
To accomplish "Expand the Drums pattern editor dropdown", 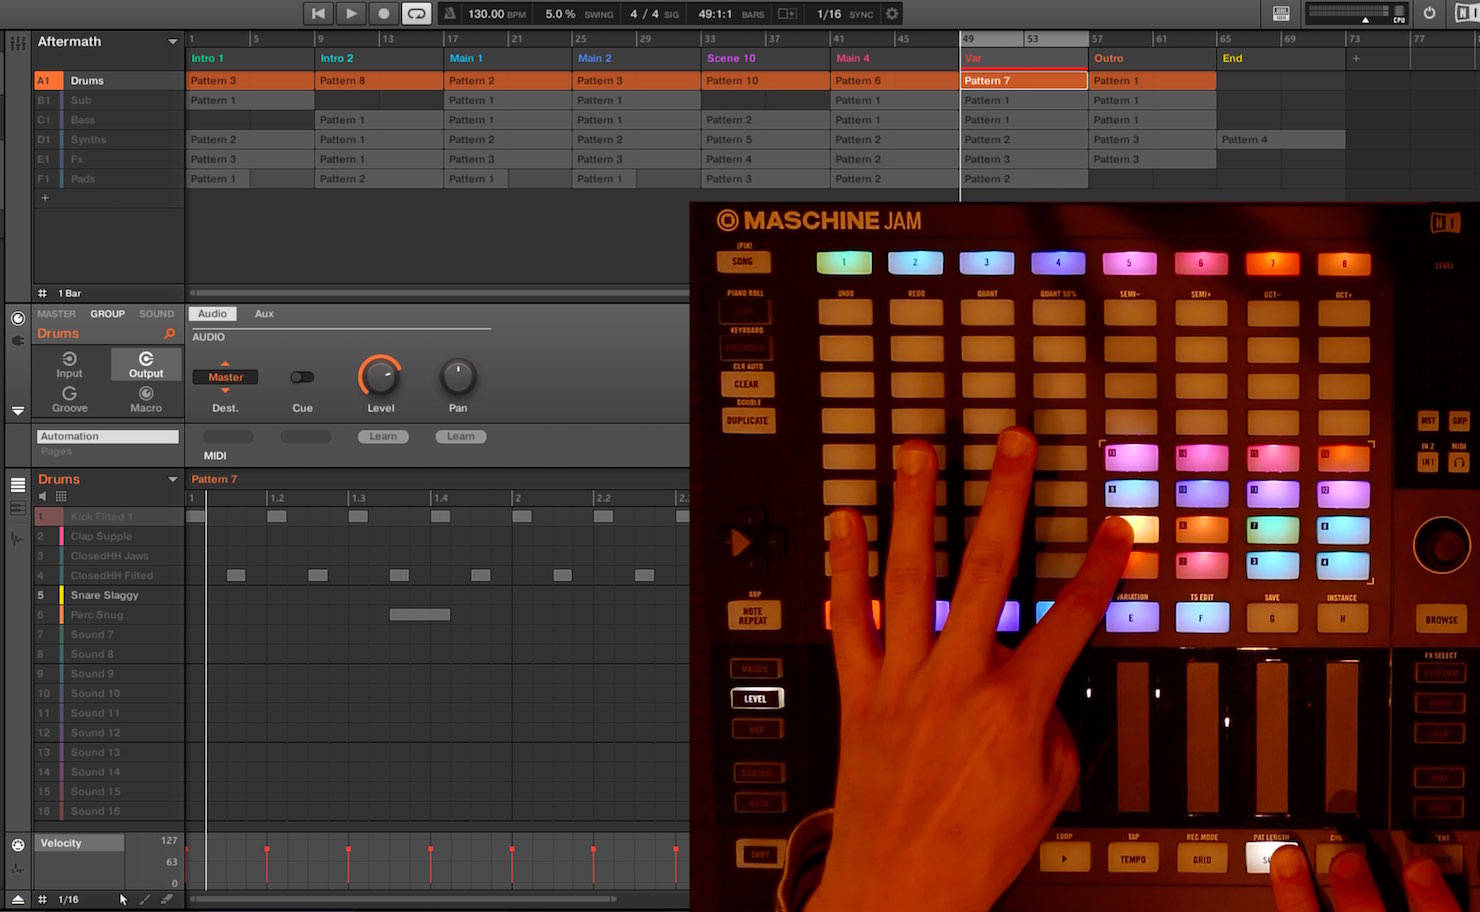I will tap(172, 480).
